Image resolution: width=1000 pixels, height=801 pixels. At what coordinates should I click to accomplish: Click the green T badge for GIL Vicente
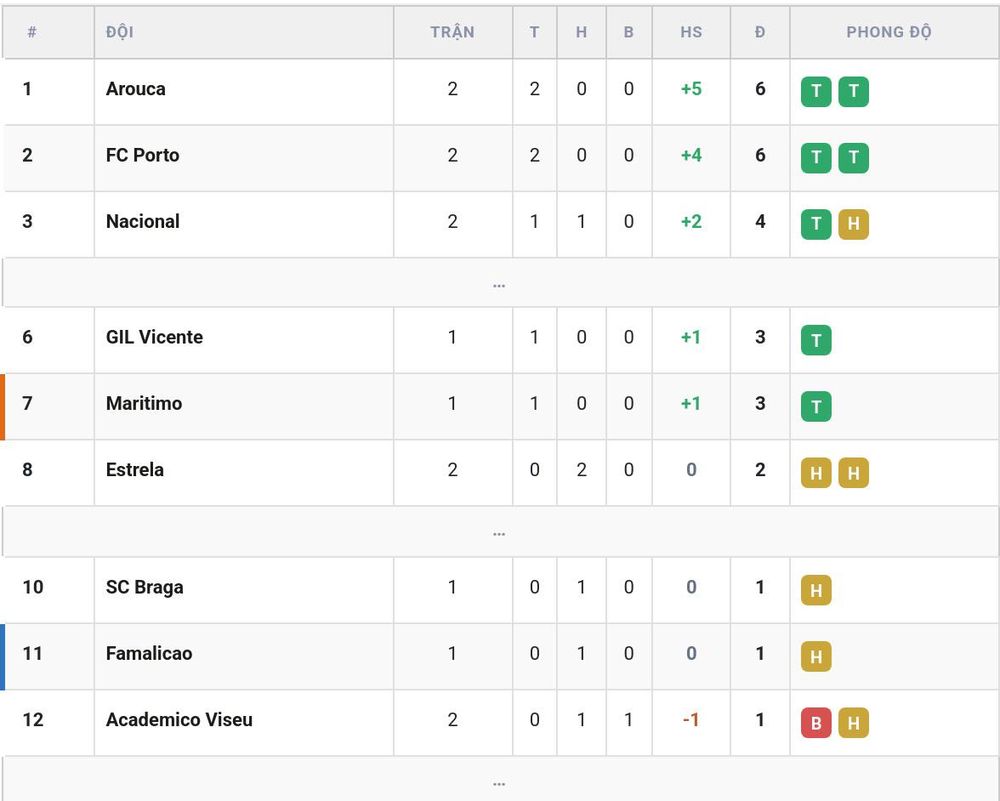point(816,340)
